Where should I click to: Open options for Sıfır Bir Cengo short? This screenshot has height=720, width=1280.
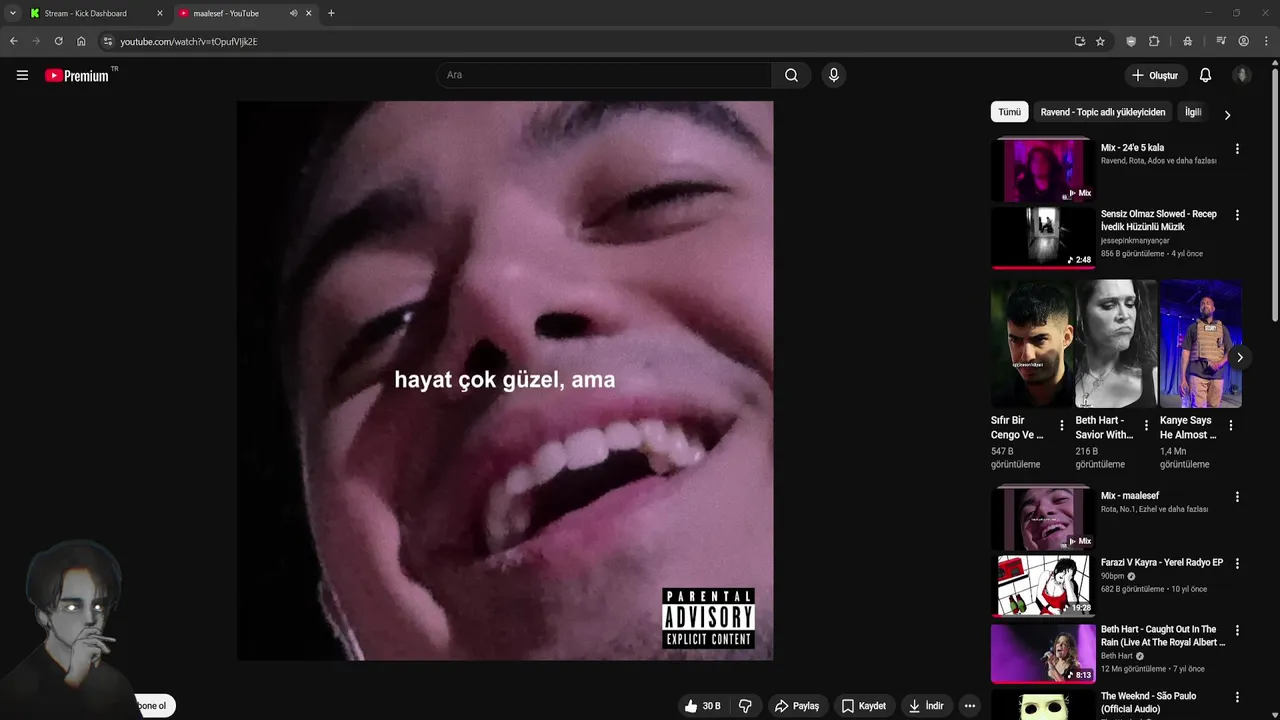(x=1062, y=426)
